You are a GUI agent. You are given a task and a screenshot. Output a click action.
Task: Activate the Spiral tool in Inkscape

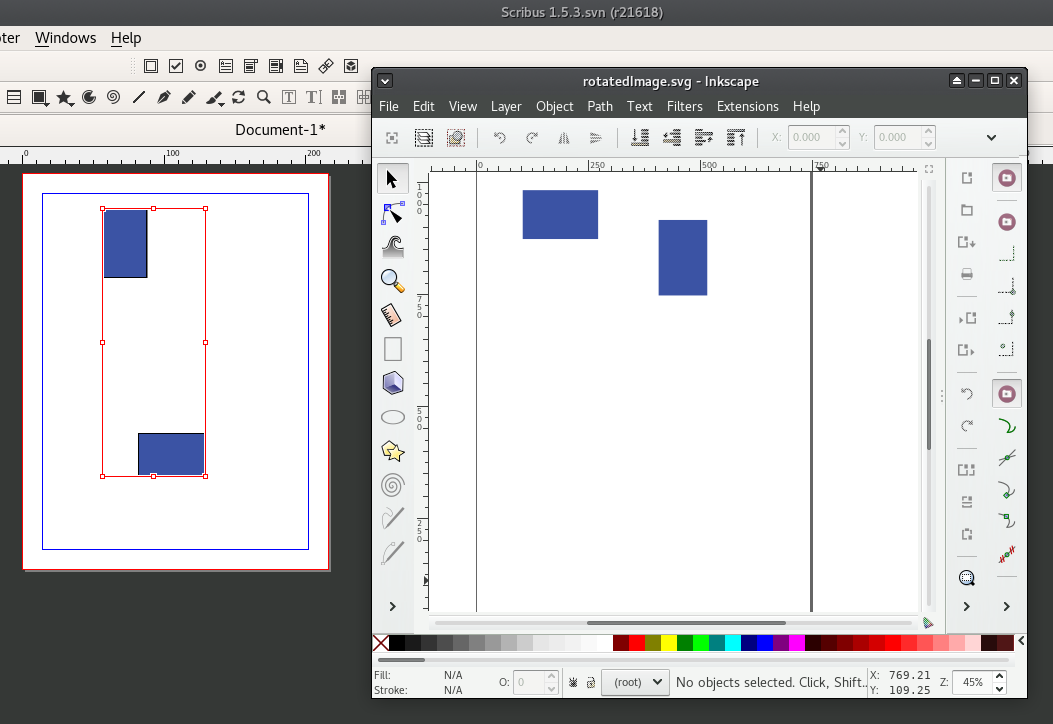click(x=393, y=485)
